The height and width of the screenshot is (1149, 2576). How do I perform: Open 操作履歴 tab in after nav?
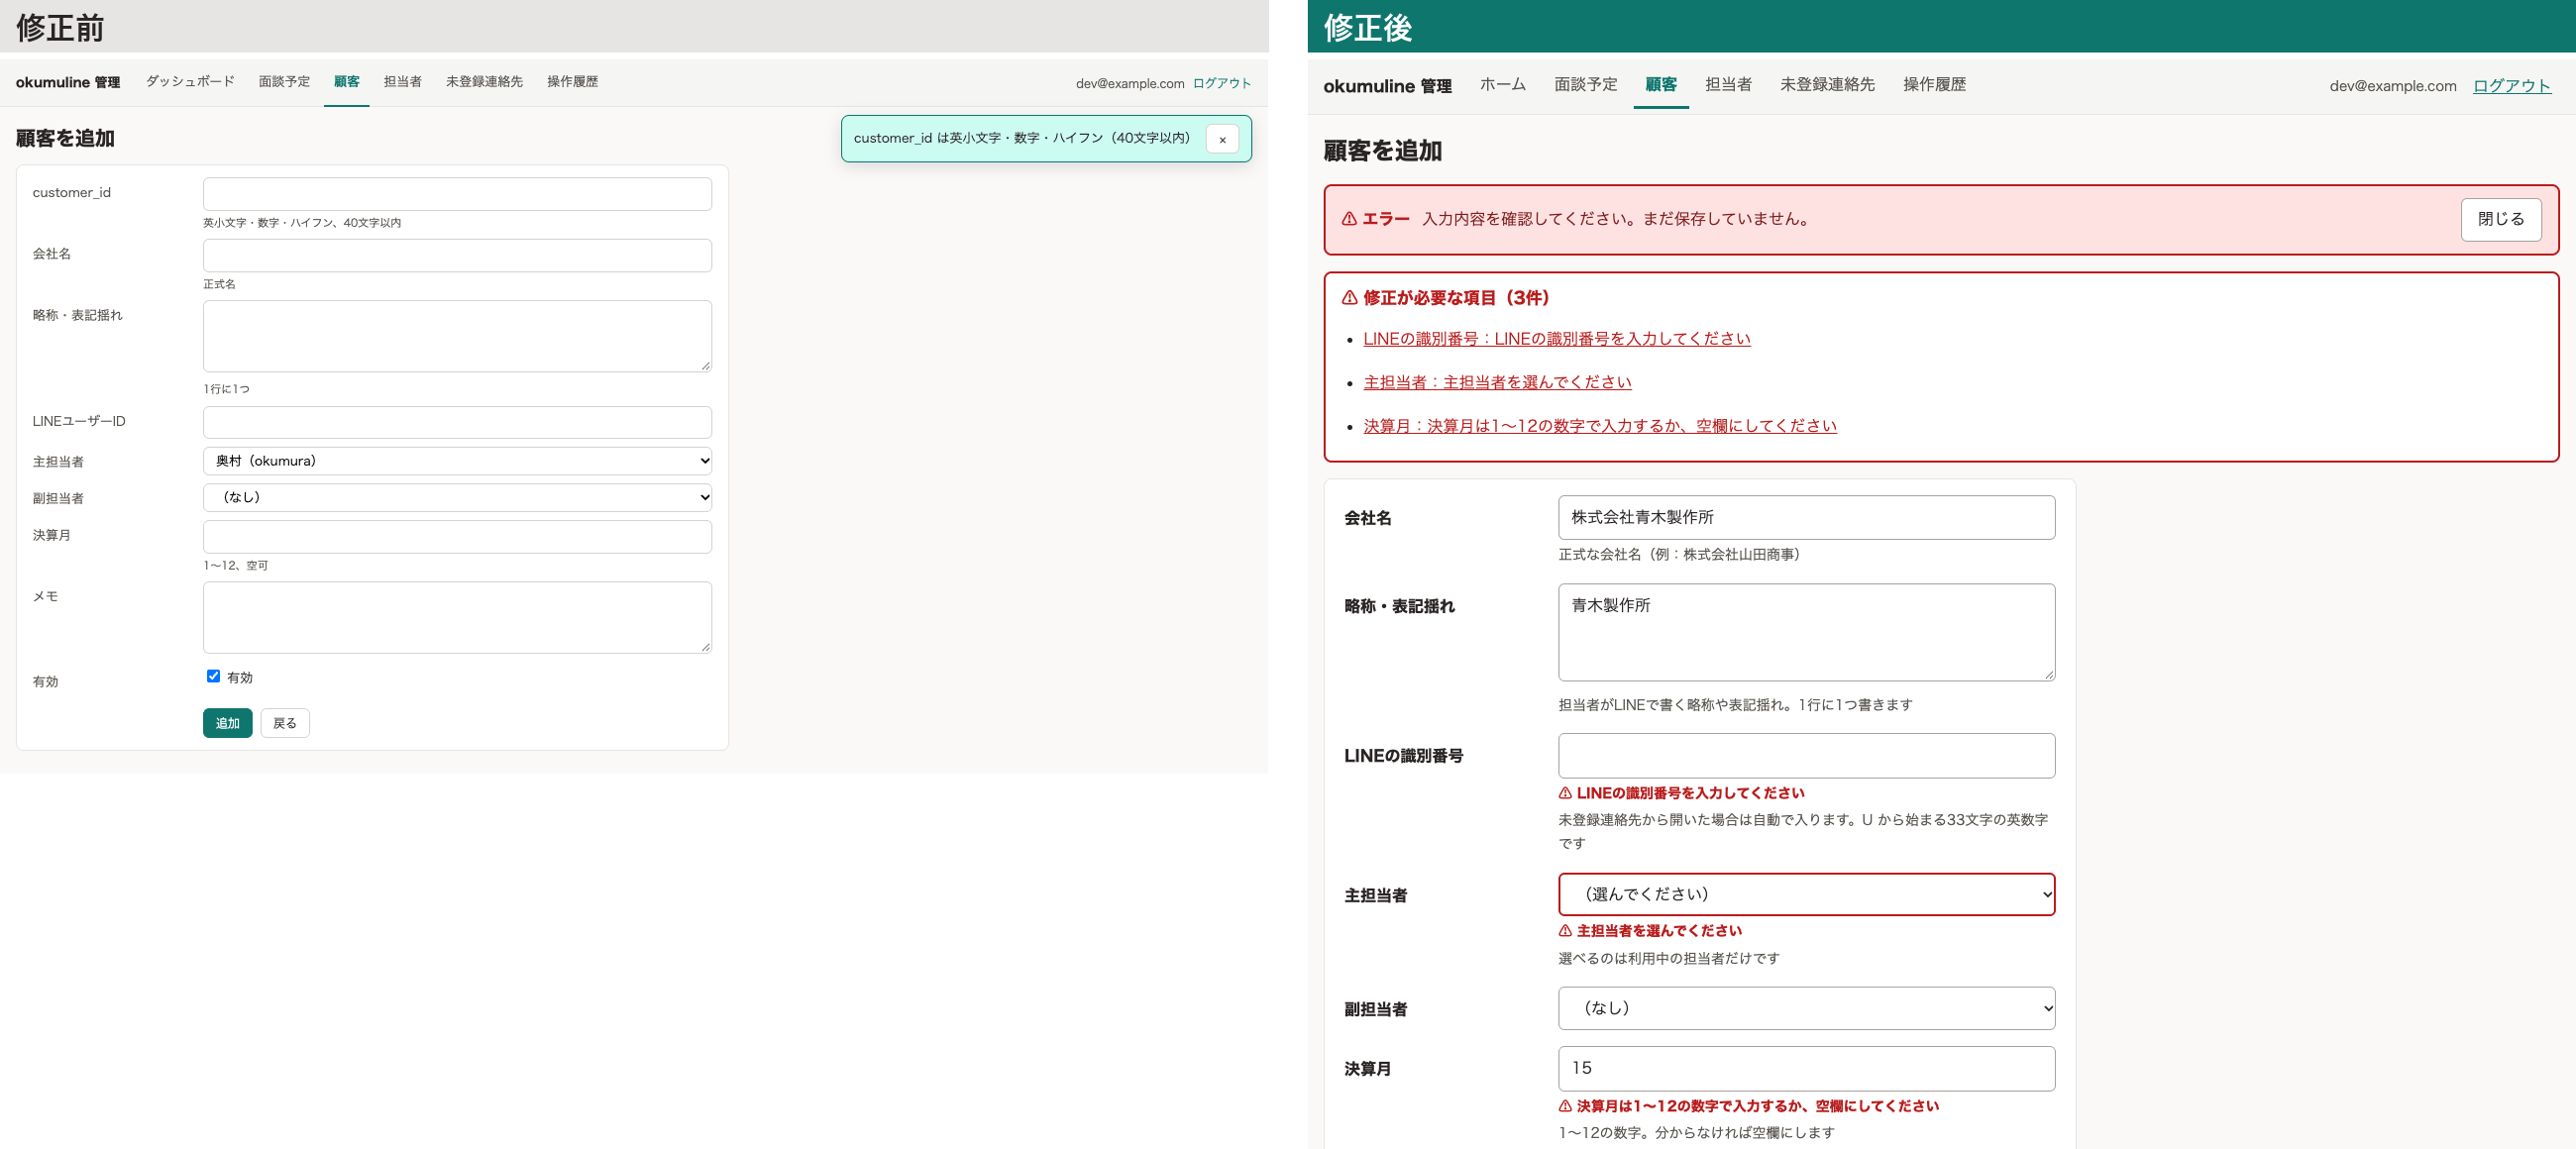click(1934, 85)
